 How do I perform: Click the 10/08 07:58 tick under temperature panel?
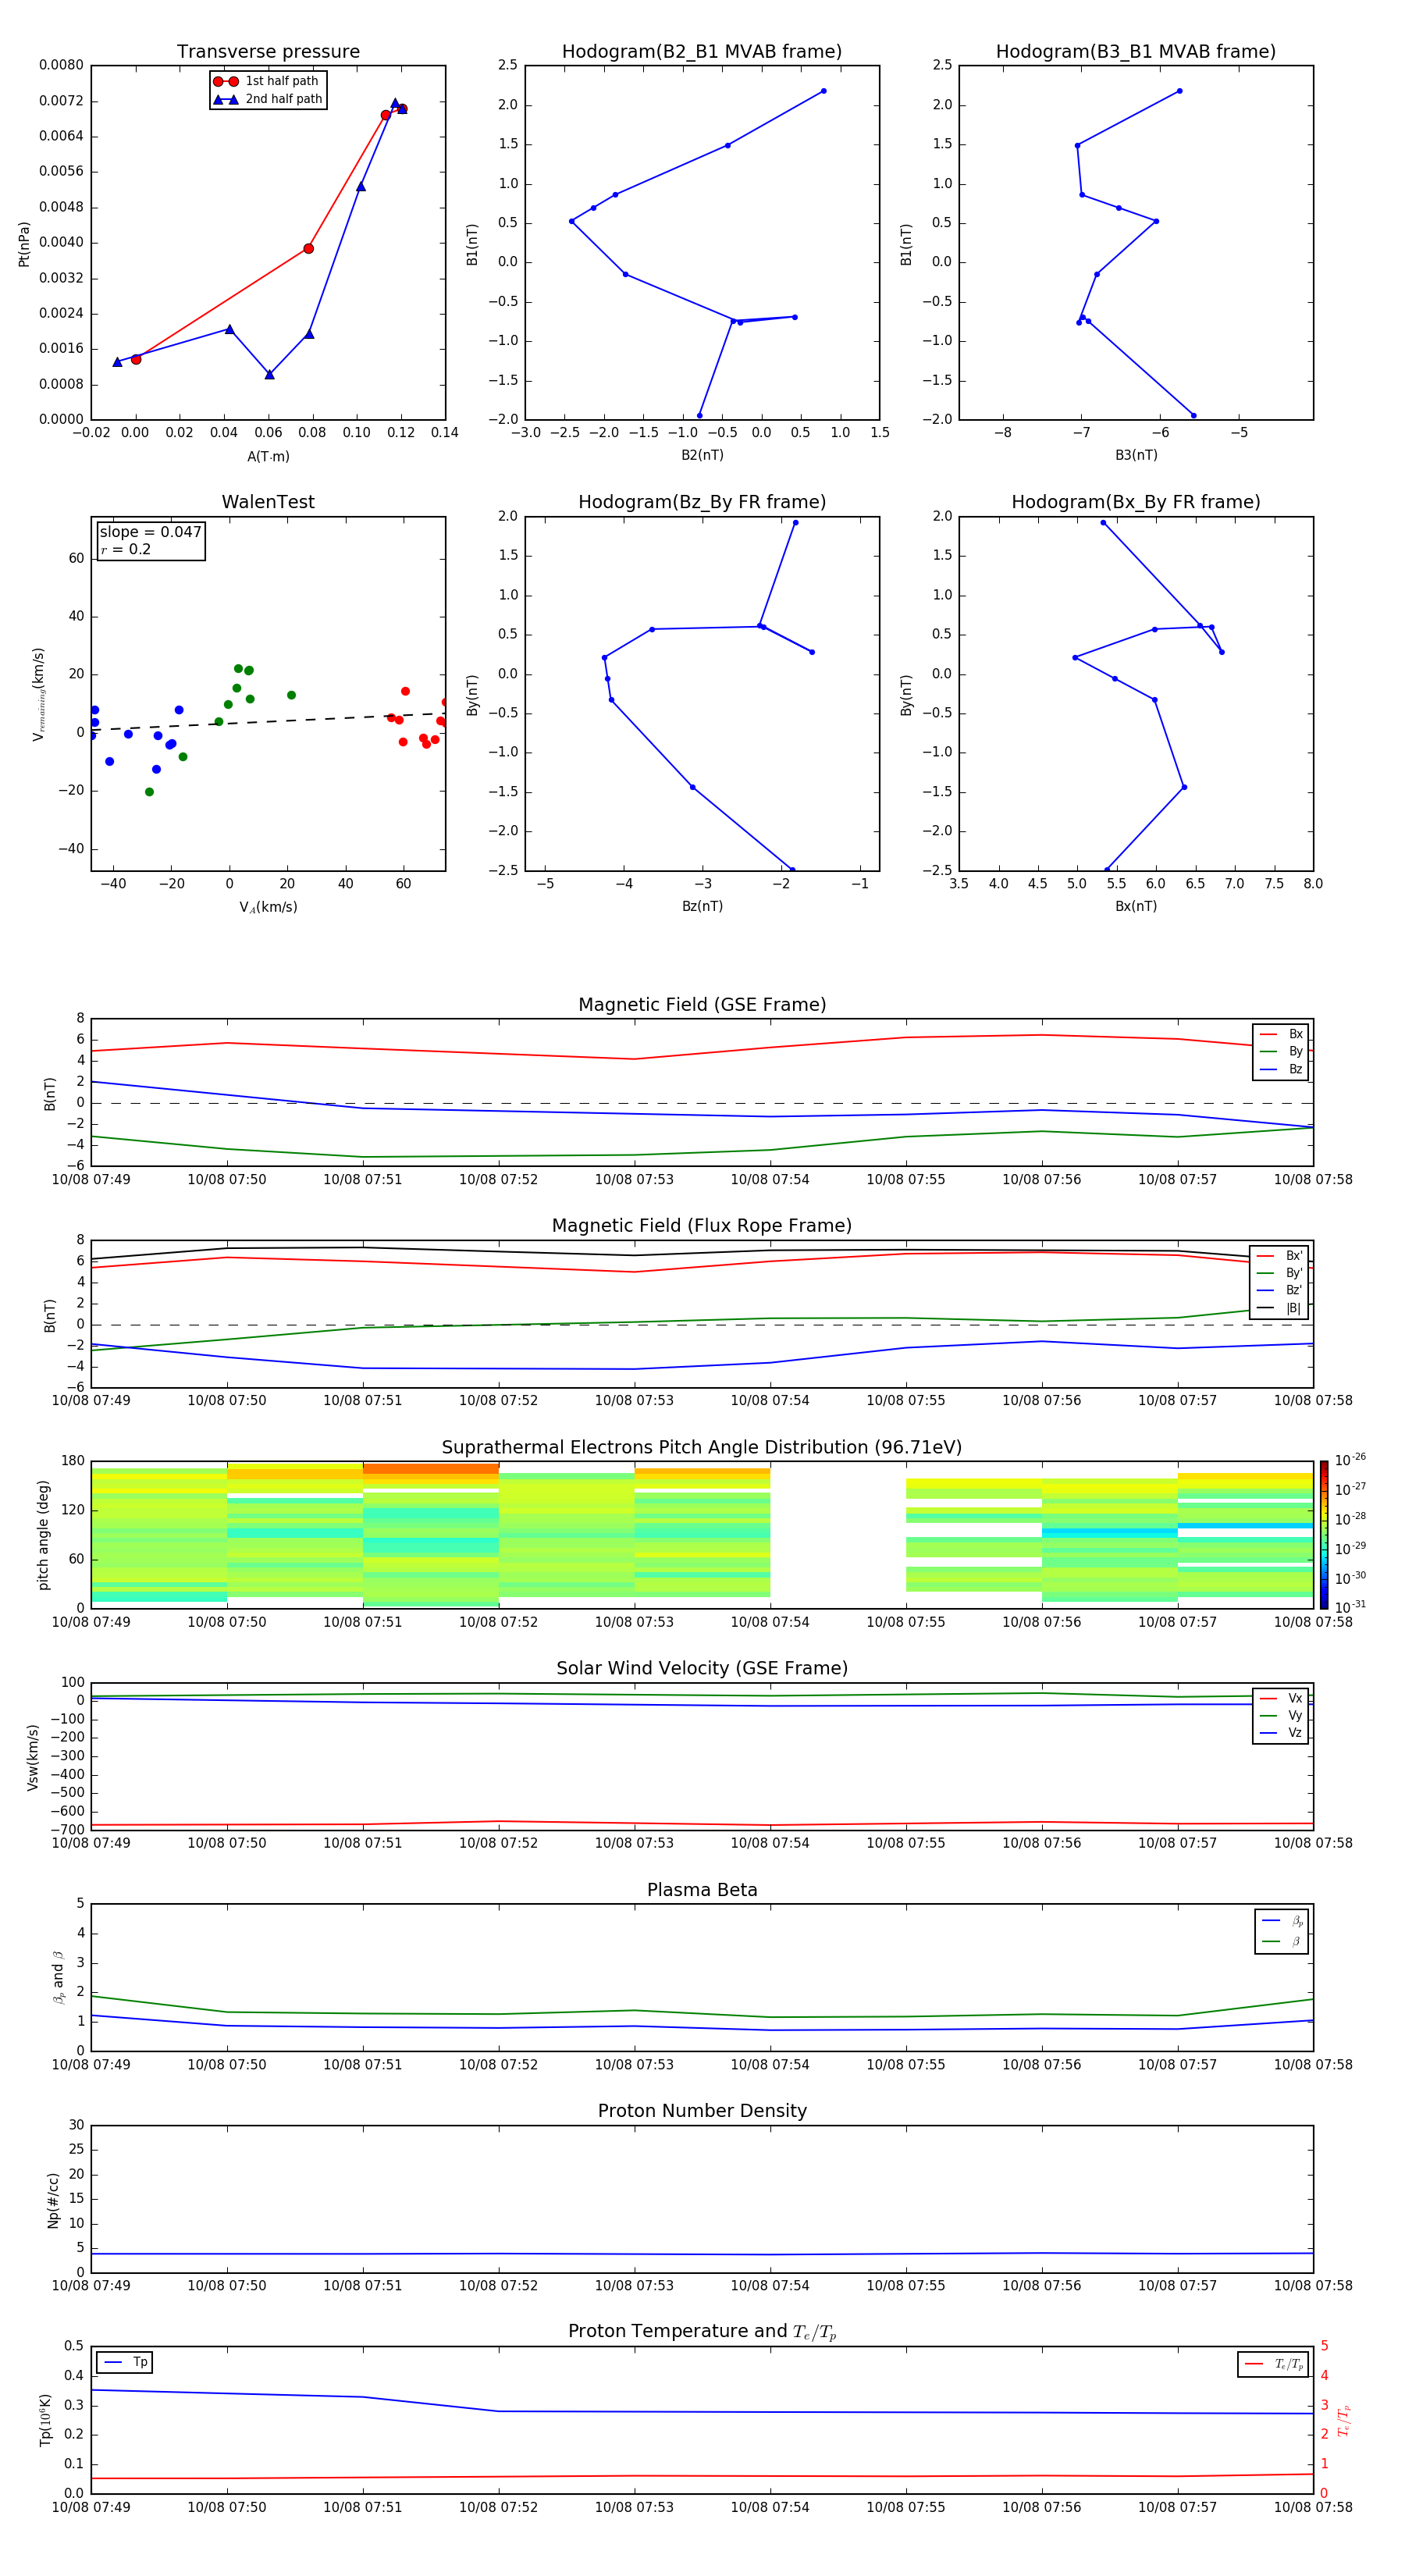pyautogui.click(x=1313, y=2507)
